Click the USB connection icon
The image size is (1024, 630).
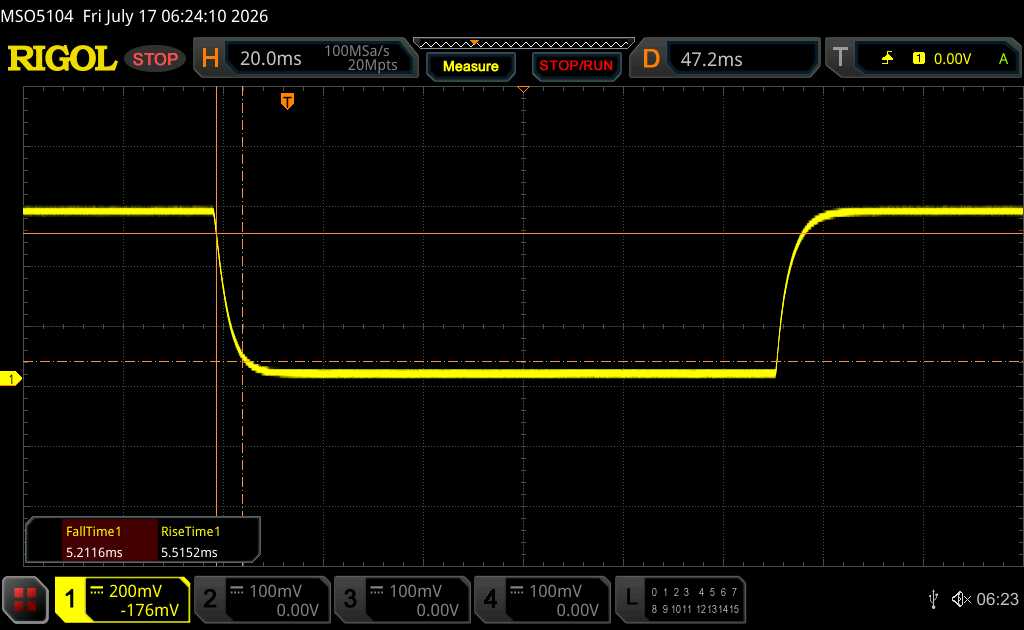pyautogui.click(x=933, y=599)
